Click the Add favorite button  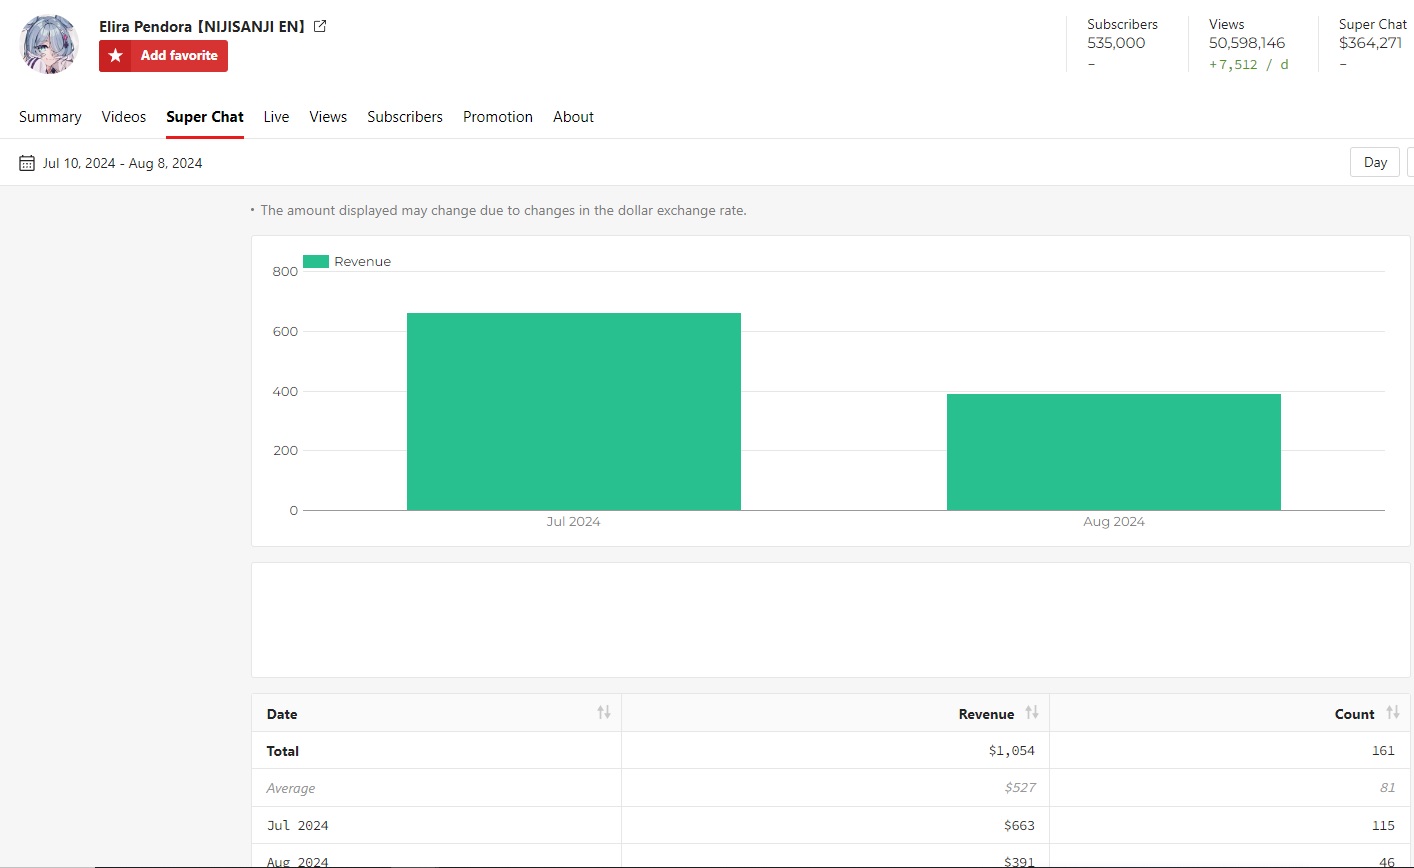[x=163, y=56]
